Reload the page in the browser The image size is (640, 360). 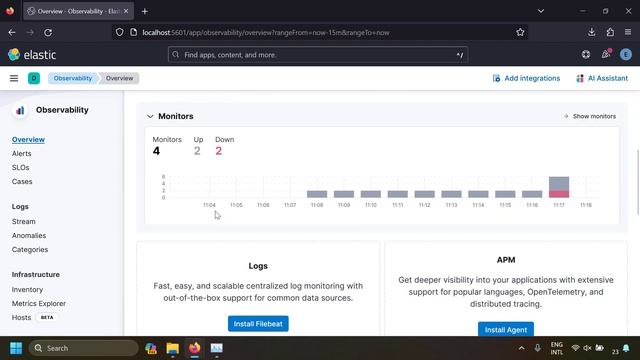(48, 32)
